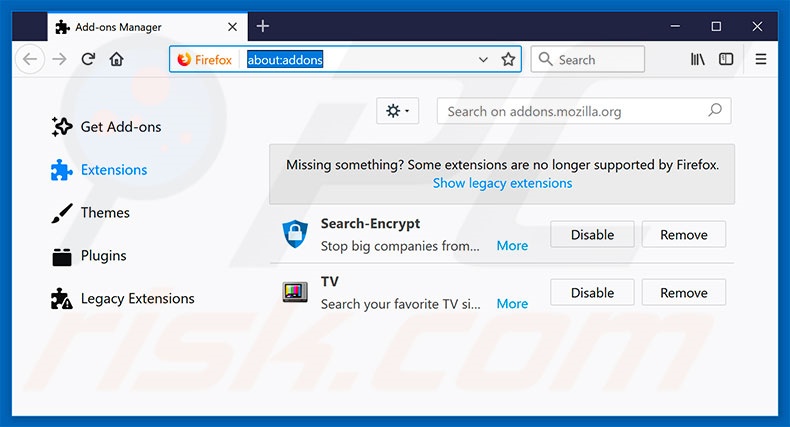Reload the current page
Viewport: 790px width, 427px height.
[88, 59]
